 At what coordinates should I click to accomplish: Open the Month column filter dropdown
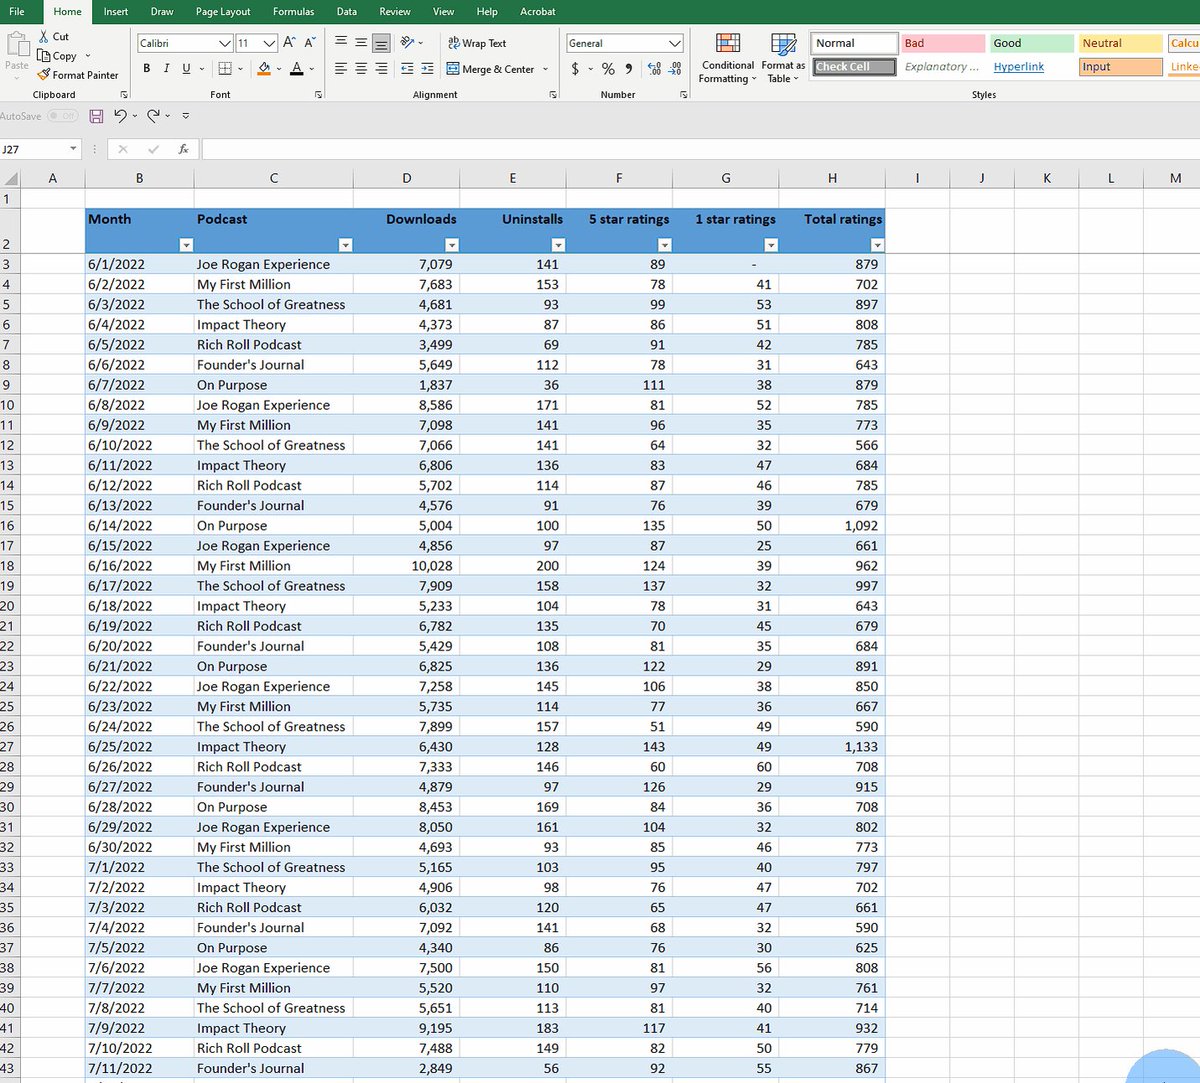pos(185,245)
